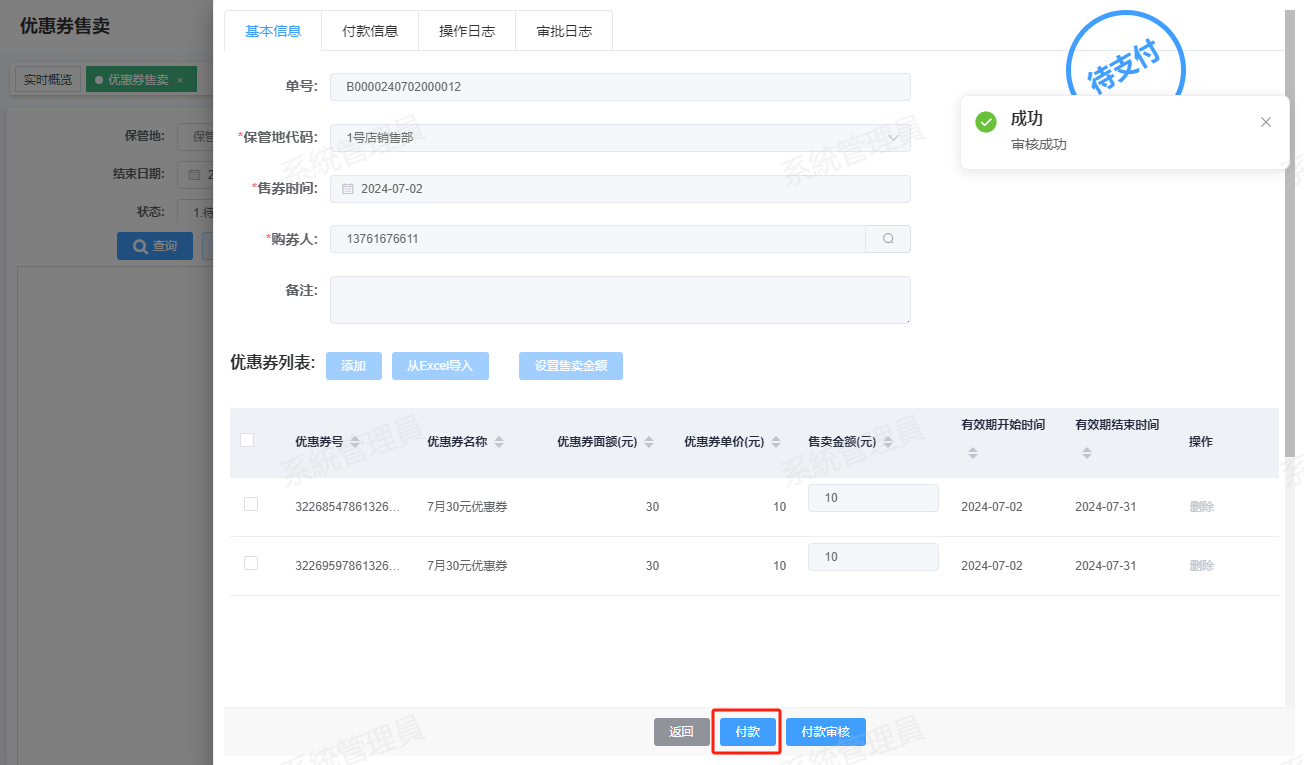This screenshot has height=765, width=1304.
Task: Click the 优惠券列表 heading
Action: pyautogui.click(x=273, y=362)
